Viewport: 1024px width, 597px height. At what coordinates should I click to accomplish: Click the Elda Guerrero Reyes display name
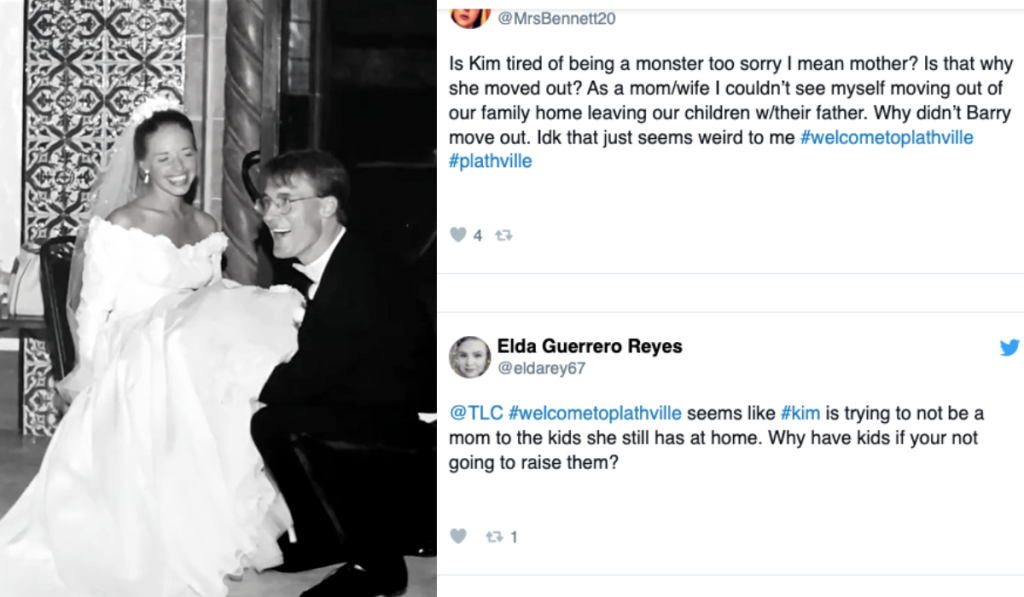(589, 346)
